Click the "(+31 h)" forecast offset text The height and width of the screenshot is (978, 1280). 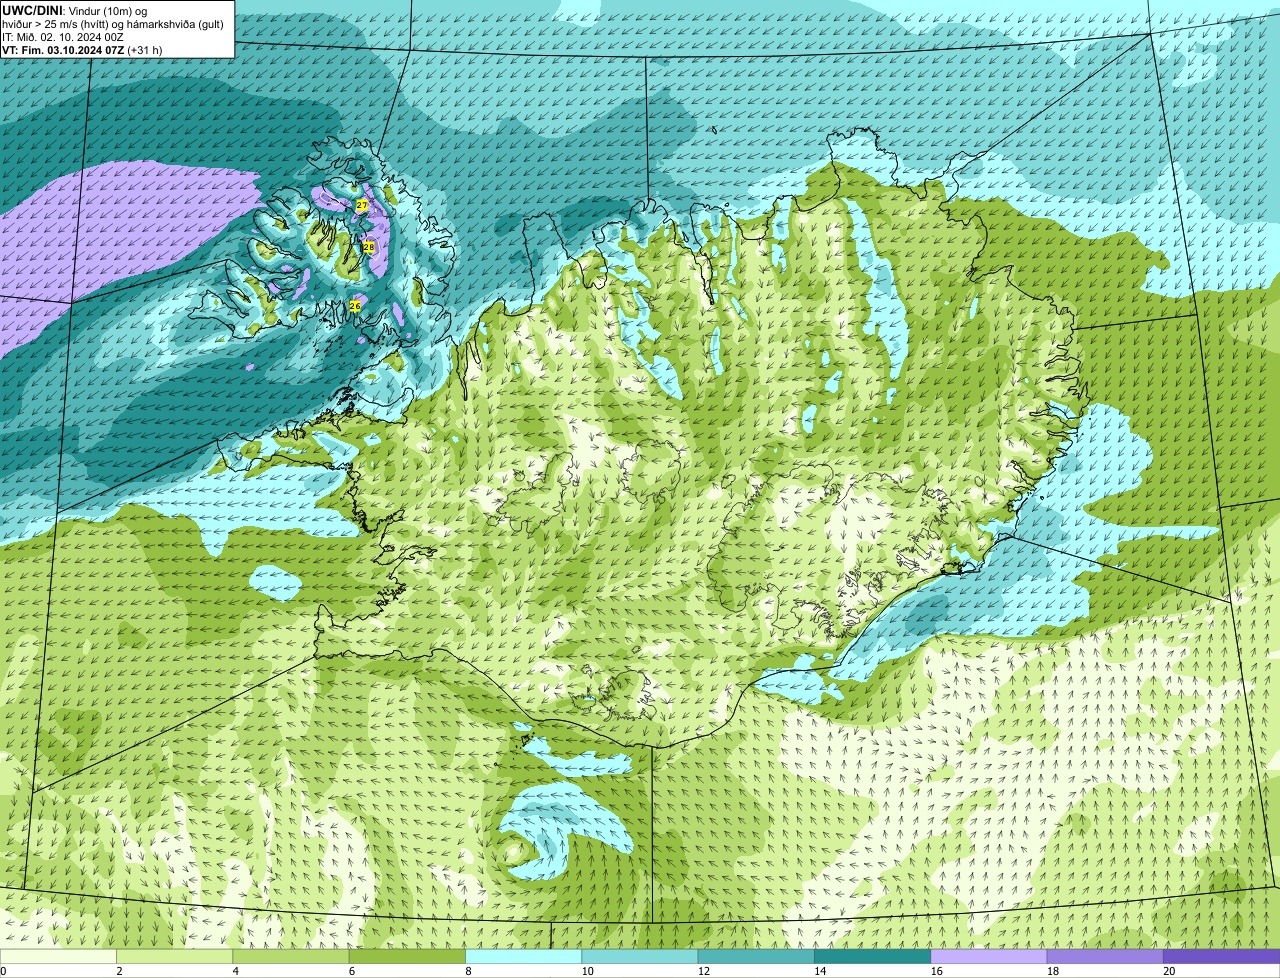point(145,49)
